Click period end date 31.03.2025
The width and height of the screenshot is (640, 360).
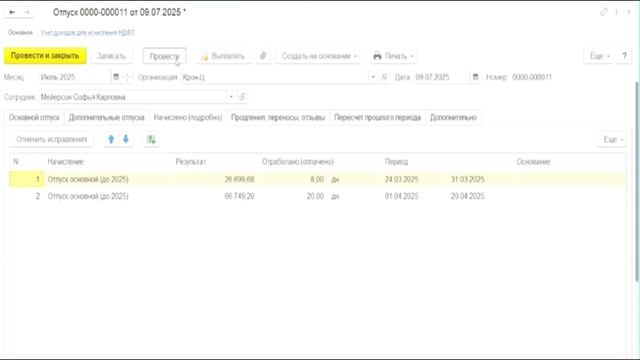[467, 179]
